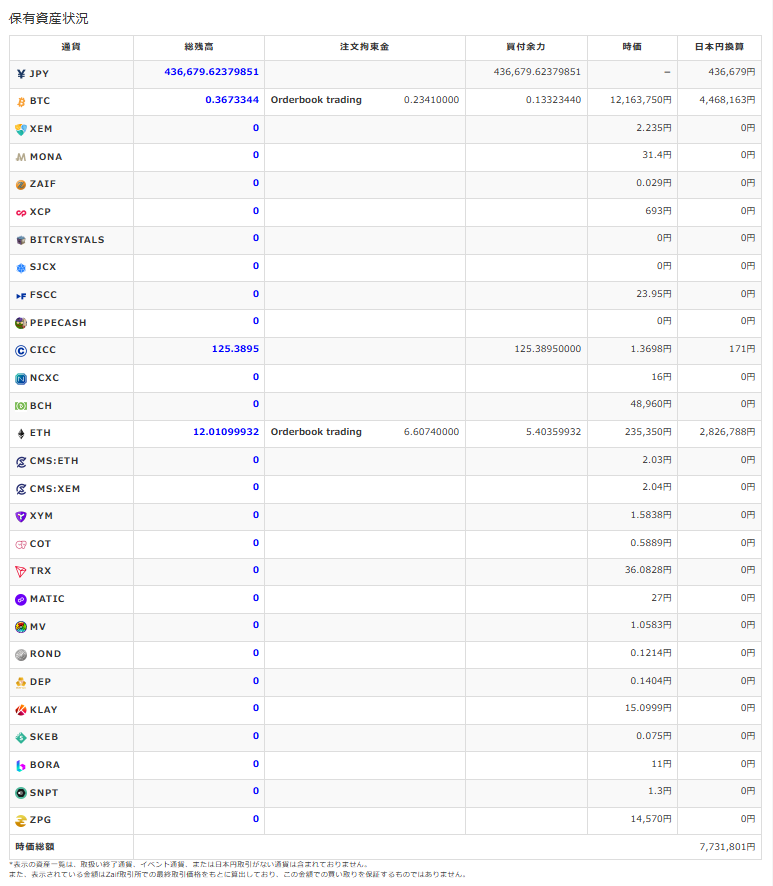The height and width of the screenshot is (886, 773).
Task: Click CICC yen value 171円
Action: tap(742, 349)
